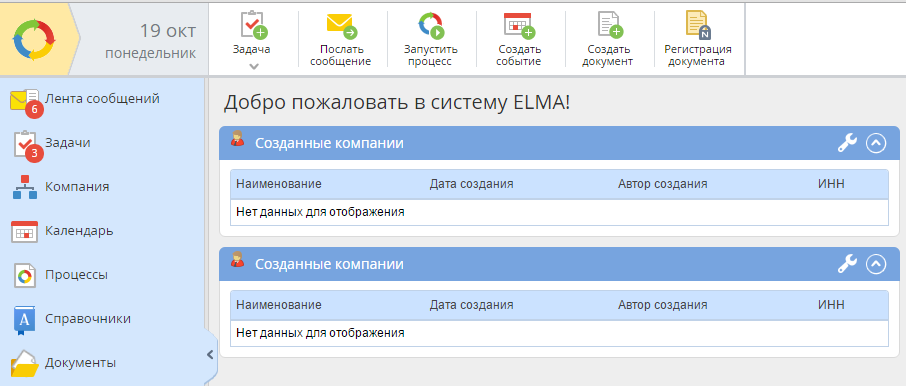Click the Добро пожаловать в систему ELMA heading
The image size is (907, 386).
(x=397, y=102)
